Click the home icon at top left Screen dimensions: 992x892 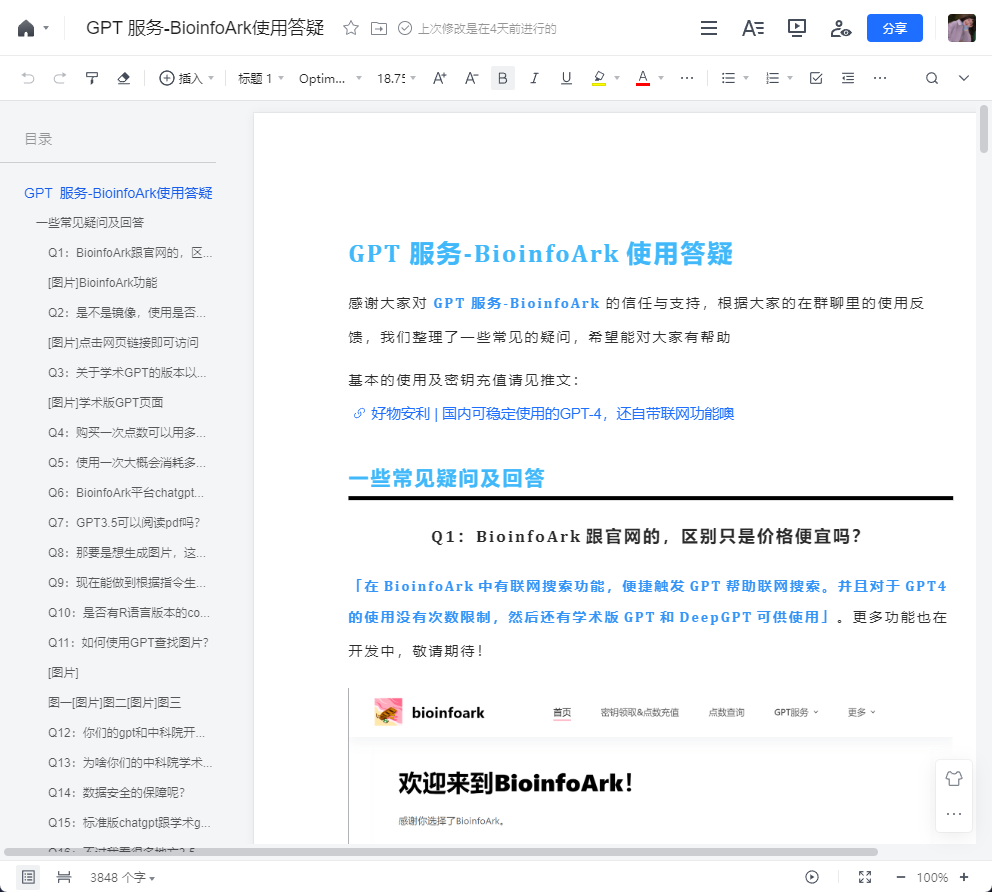(x=26, y=28)
